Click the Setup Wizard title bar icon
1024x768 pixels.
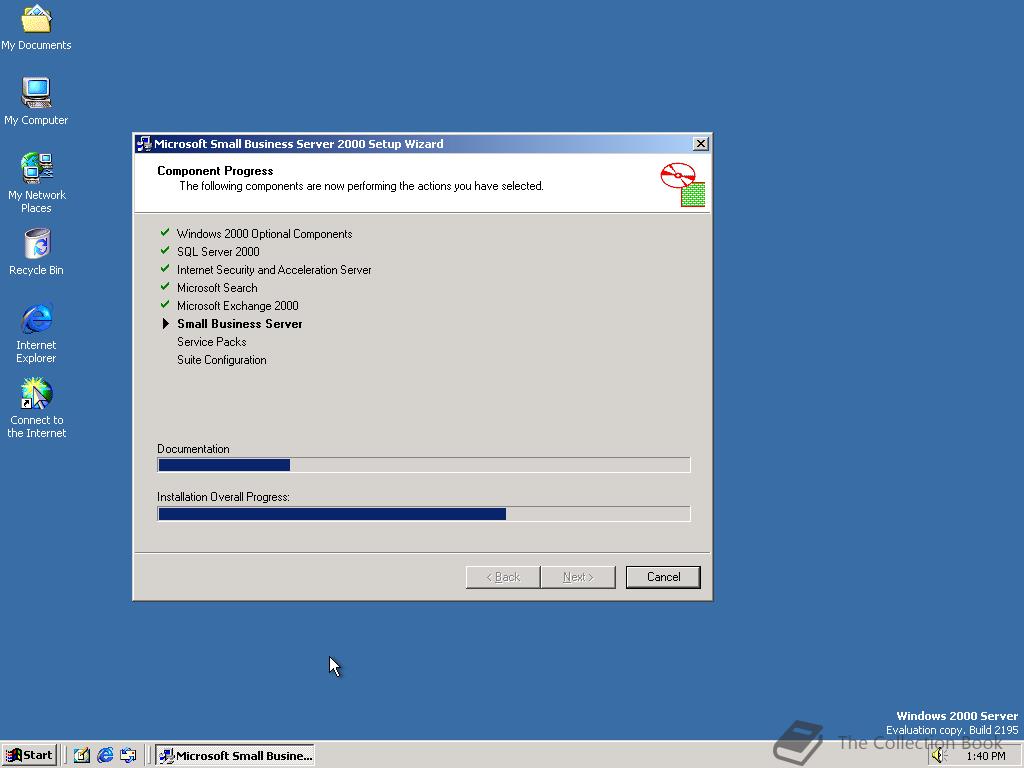(144, 144)
